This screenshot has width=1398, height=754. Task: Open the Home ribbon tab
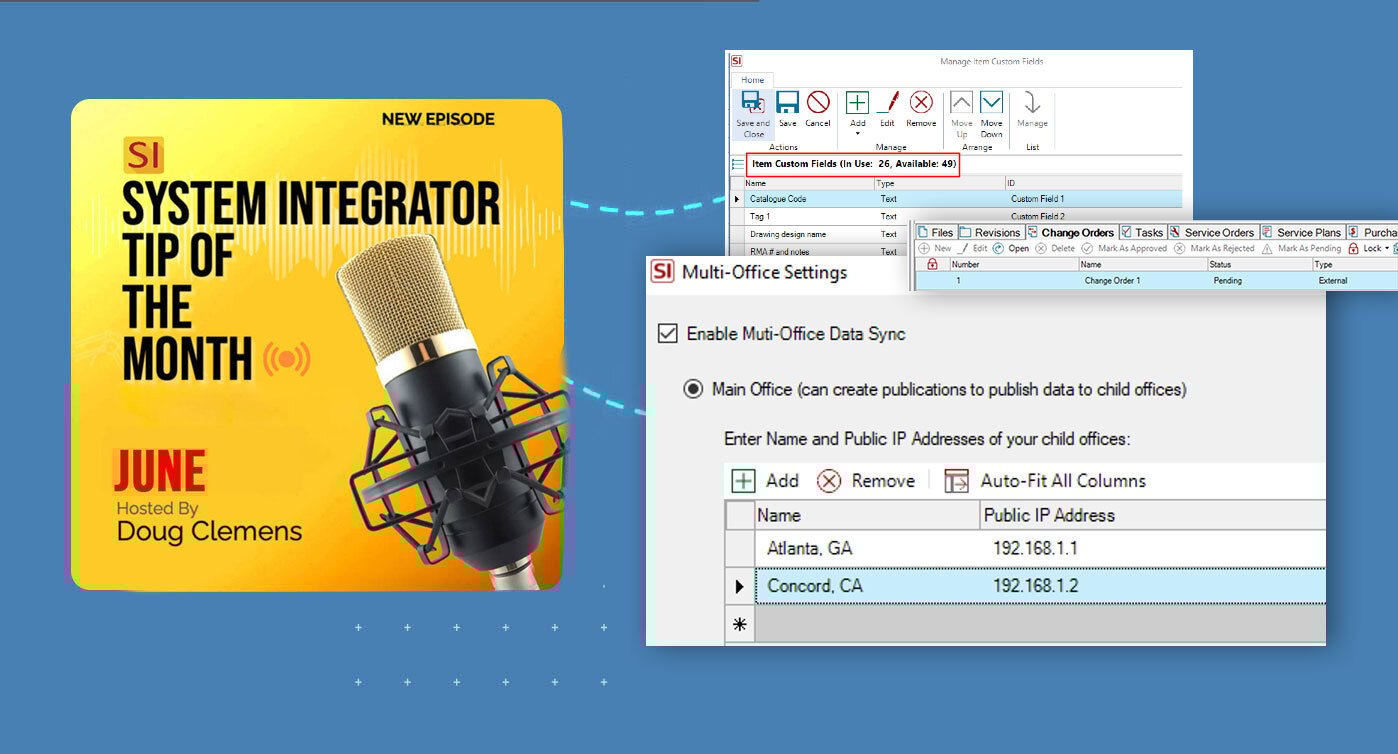click(753, 80)
